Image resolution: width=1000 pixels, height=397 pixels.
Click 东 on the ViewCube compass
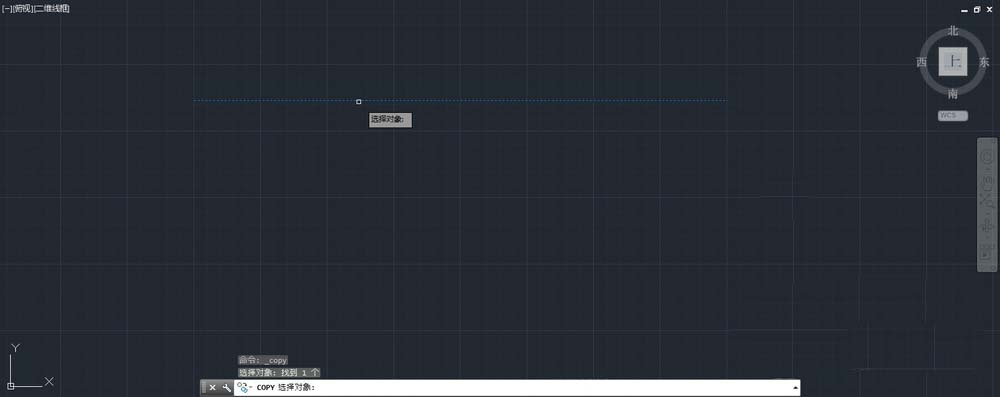[x=984, y=63]
